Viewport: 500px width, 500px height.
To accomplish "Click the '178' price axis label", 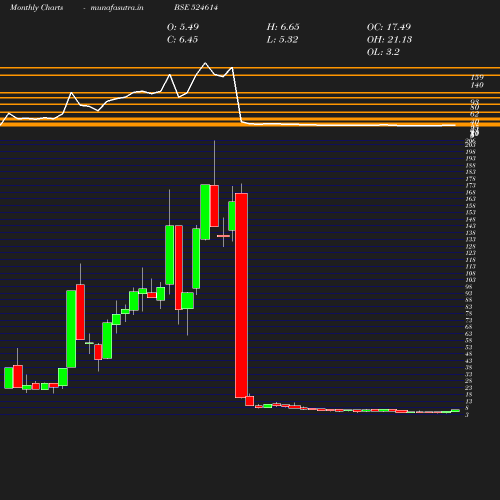I will click(x=470, y=179).
